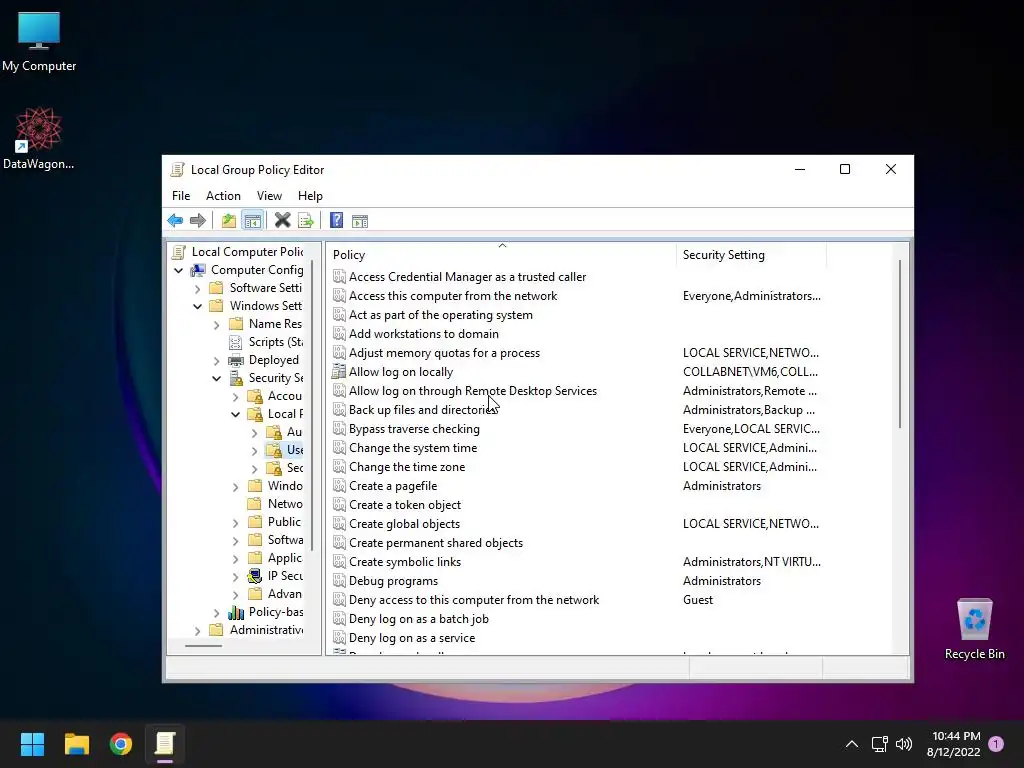
Task: Open the Recycle Bin desktop icon
Action: pos(974,629)
